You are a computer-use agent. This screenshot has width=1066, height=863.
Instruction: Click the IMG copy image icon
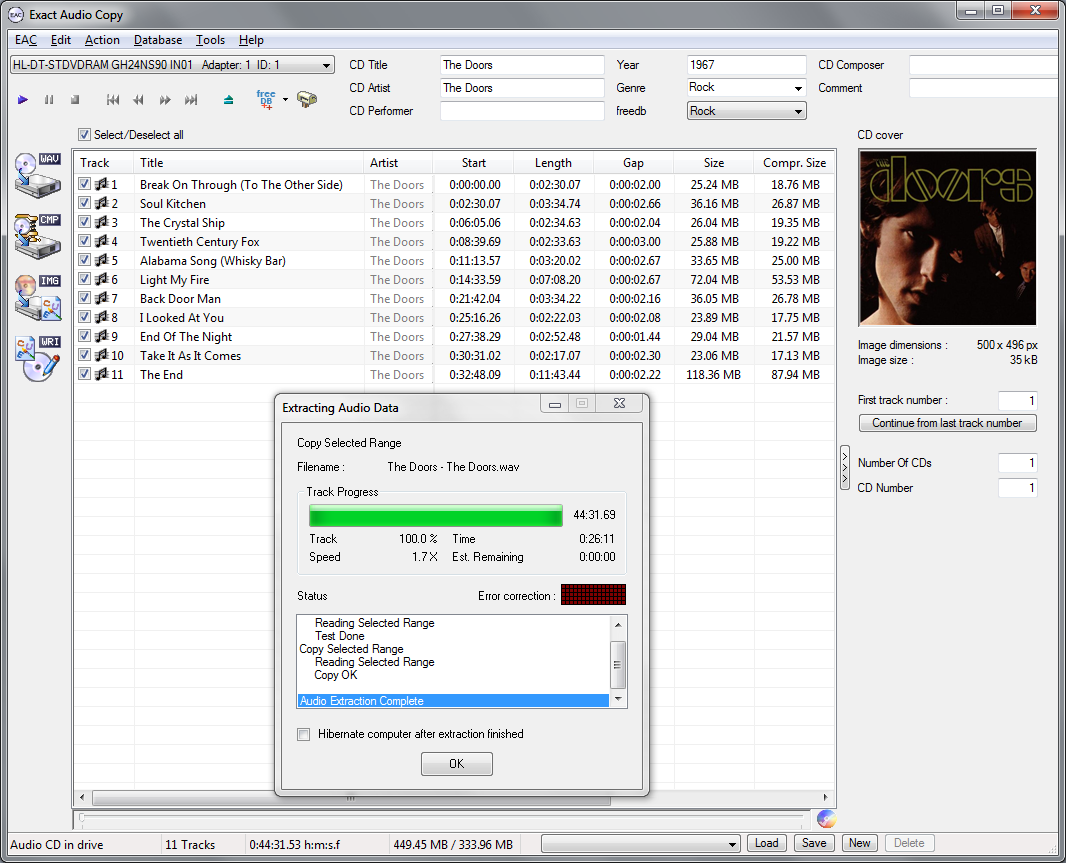click(x=38, y=297)
